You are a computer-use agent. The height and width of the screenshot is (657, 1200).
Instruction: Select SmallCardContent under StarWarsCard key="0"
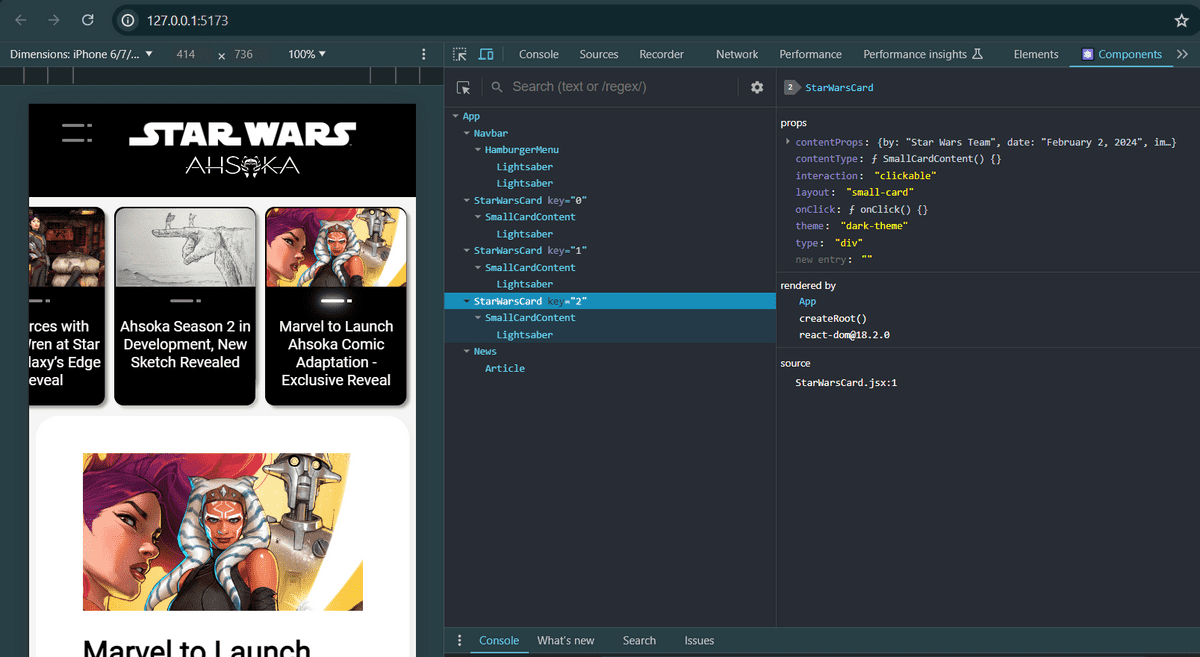pos(530,217)
